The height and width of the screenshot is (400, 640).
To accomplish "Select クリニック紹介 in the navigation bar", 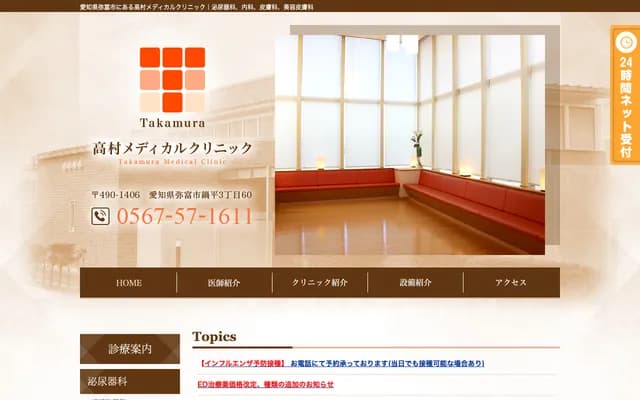I will point(320,283).
